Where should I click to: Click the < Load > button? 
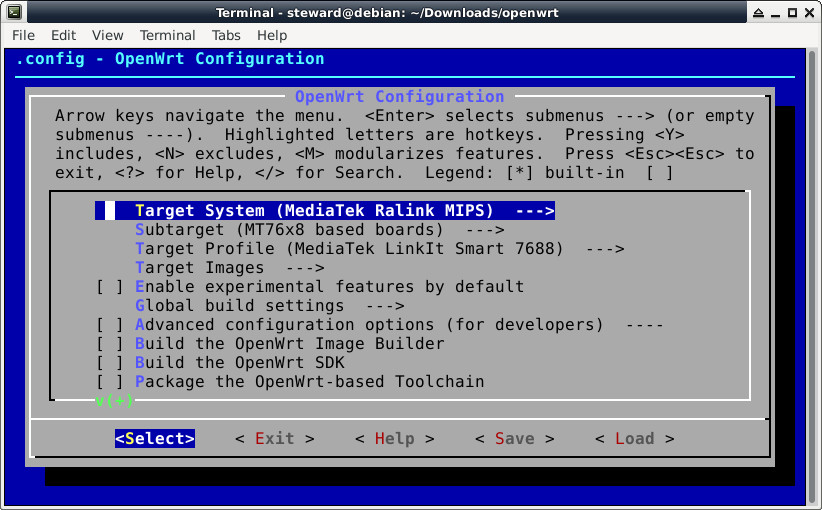tap(635, 439)
